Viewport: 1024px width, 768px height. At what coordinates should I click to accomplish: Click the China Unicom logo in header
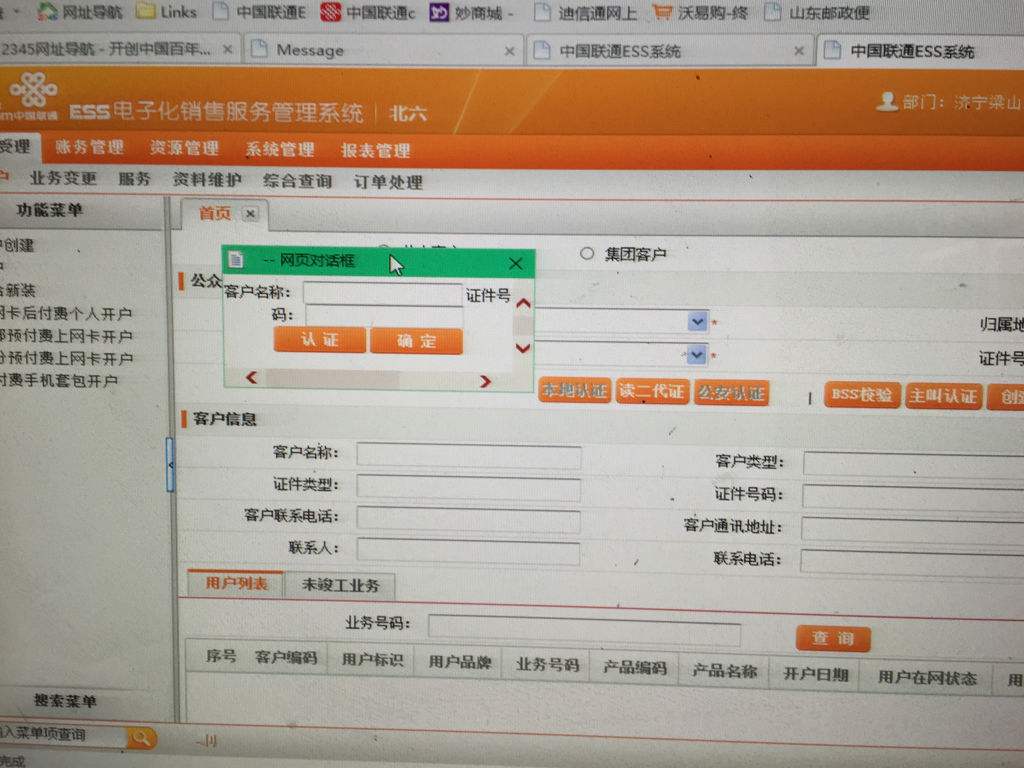coord(33,91)
